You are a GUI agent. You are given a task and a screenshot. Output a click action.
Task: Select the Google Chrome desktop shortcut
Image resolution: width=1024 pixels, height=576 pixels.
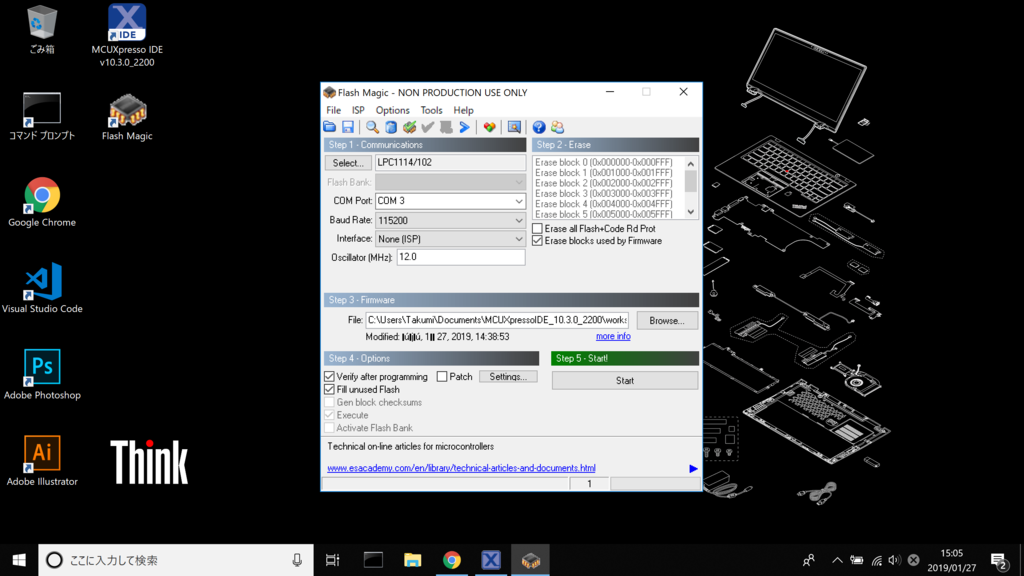click(42, 202)
